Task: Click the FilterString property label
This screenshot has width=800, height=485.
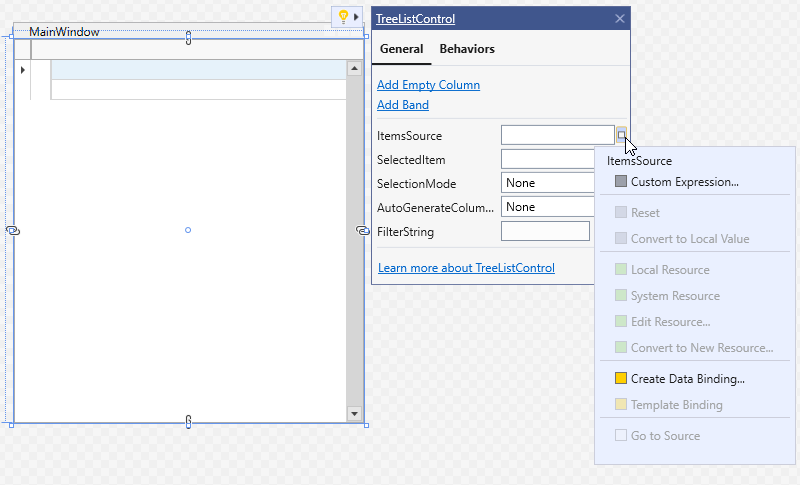Action: tap(405, 232)
